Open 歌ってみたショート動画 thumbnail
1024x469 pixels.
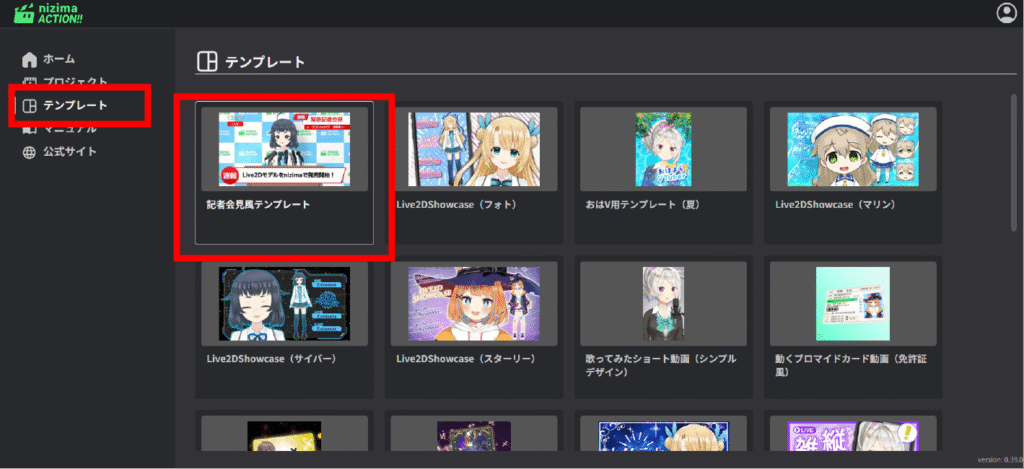pyautogui.click(x=664, y=304)
